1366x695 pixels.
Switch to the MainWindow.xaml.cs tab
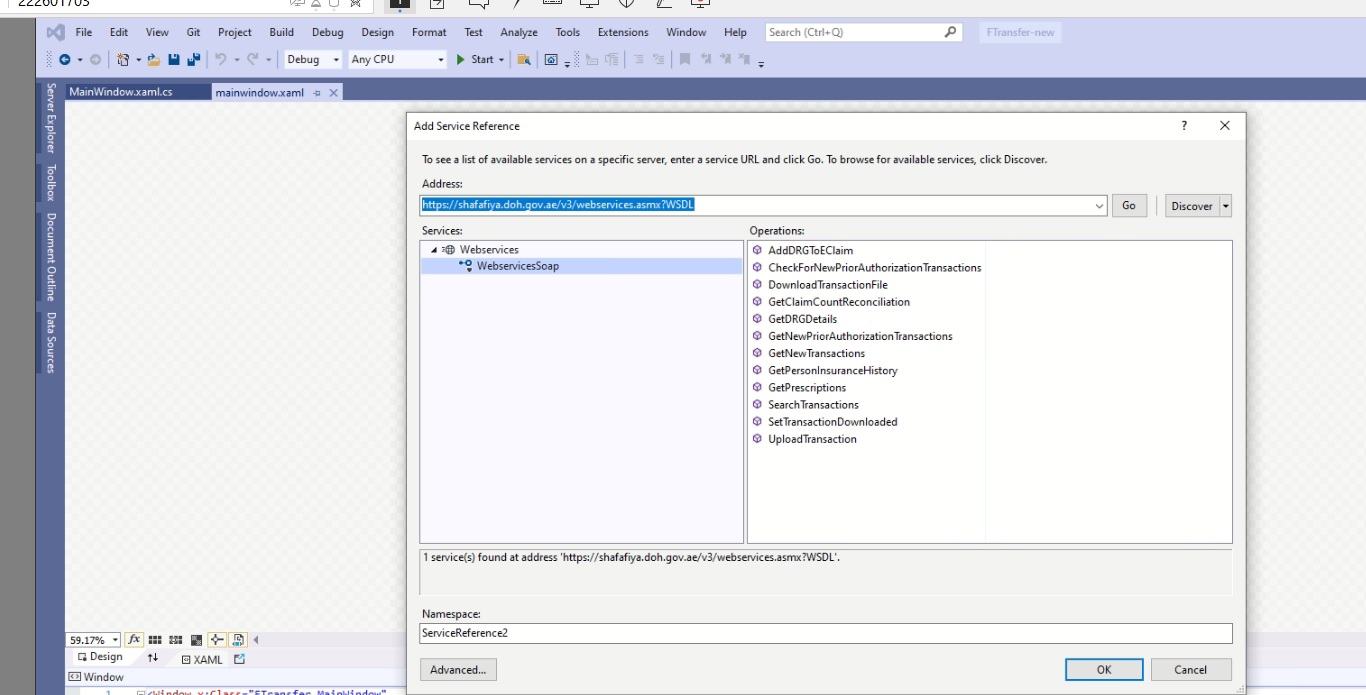pos(121,92)
